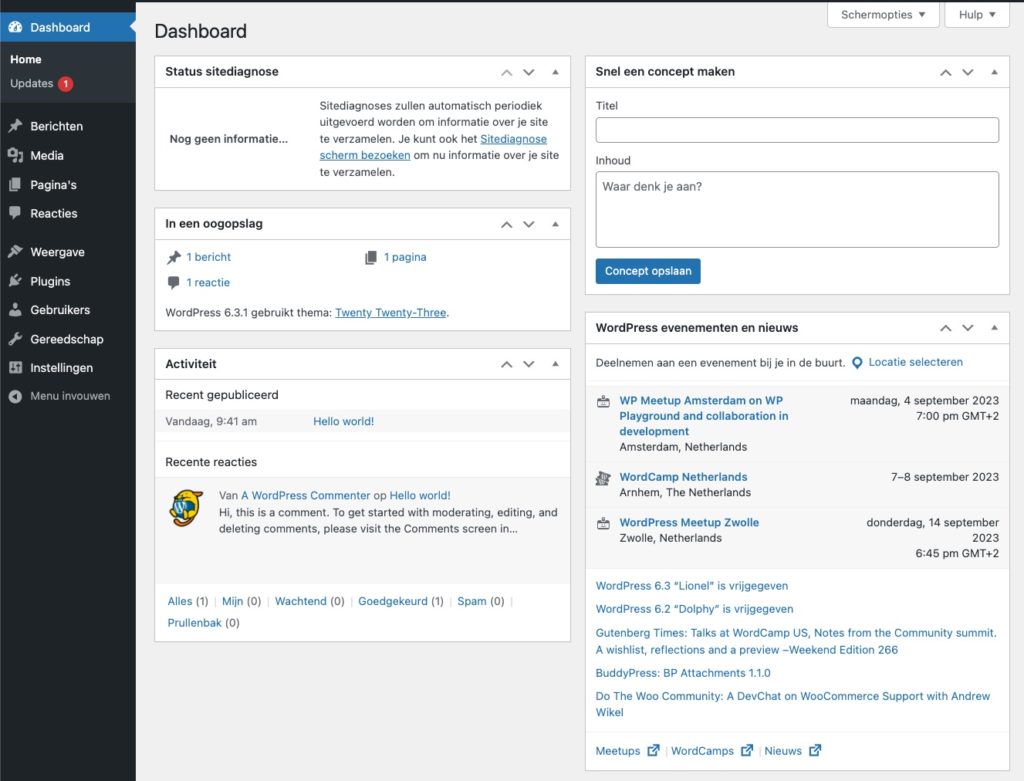The height and width of the screenshot is (781, 1024).
Task: Move In een oogopslag panel down
Action: 529,224
